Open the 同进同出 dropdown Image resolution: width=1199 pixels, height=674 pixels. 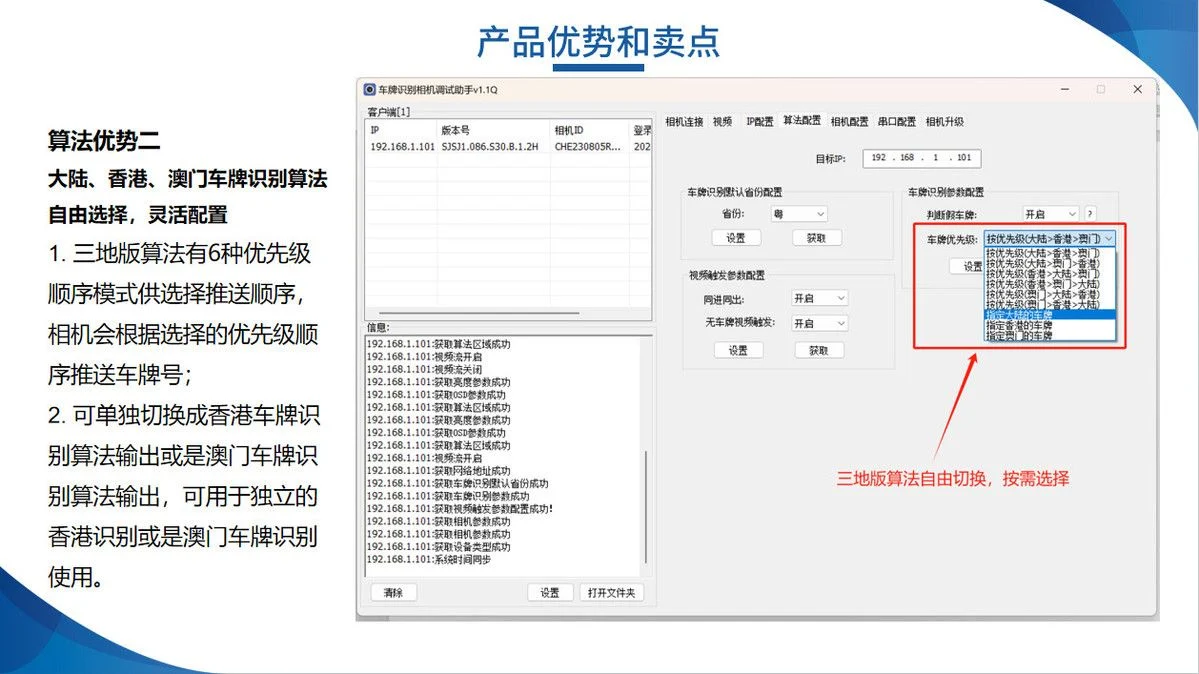pyautogui.click(x=820, y=298)
